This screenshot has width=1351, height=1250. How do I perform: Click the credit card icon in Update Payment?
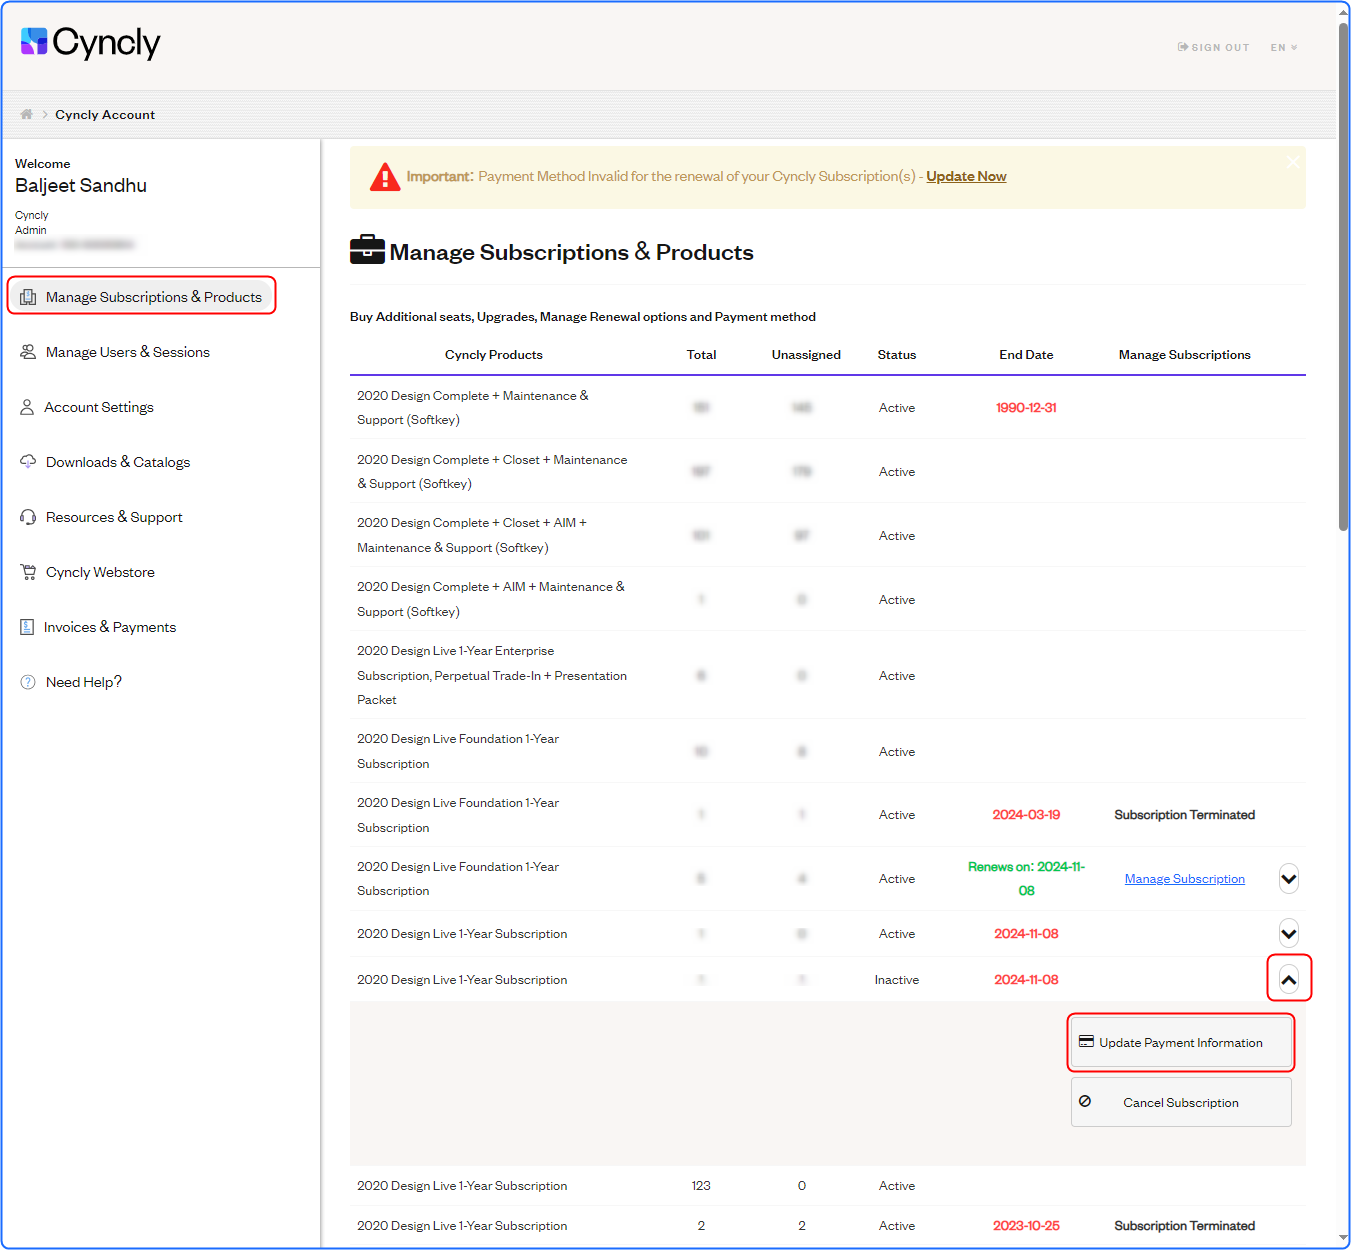pyautogui.click(x=1086, y=1042)
